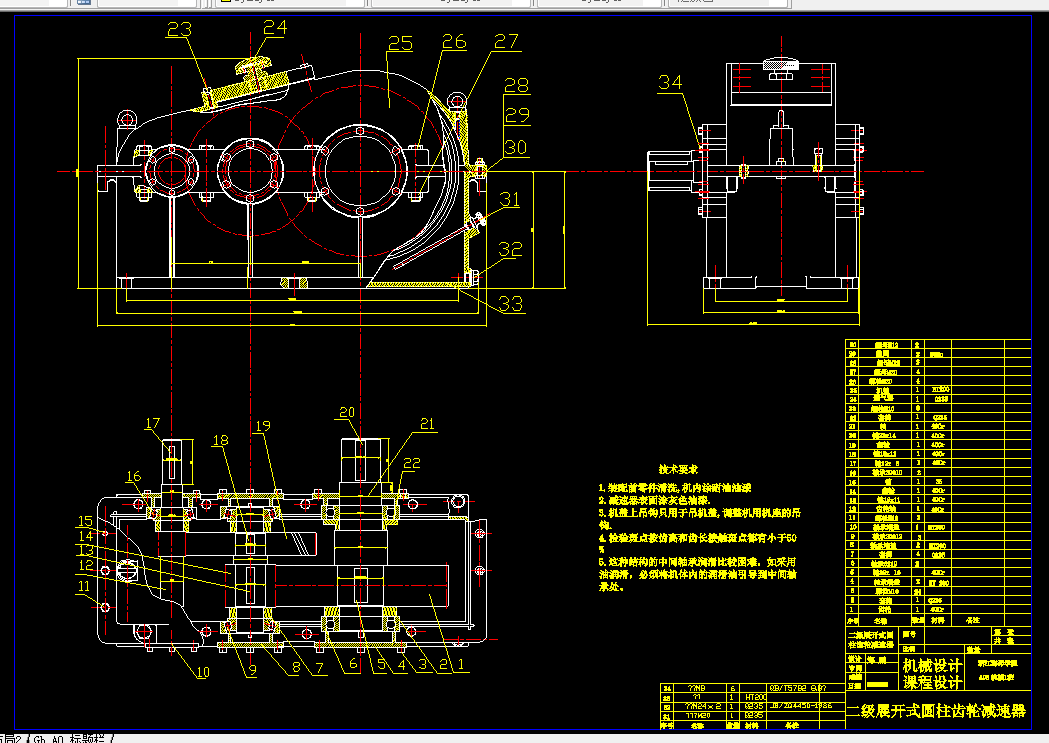The image size is (1049, 743).
Task: Click part label 16 in the top view
Action: coord(134,475)
